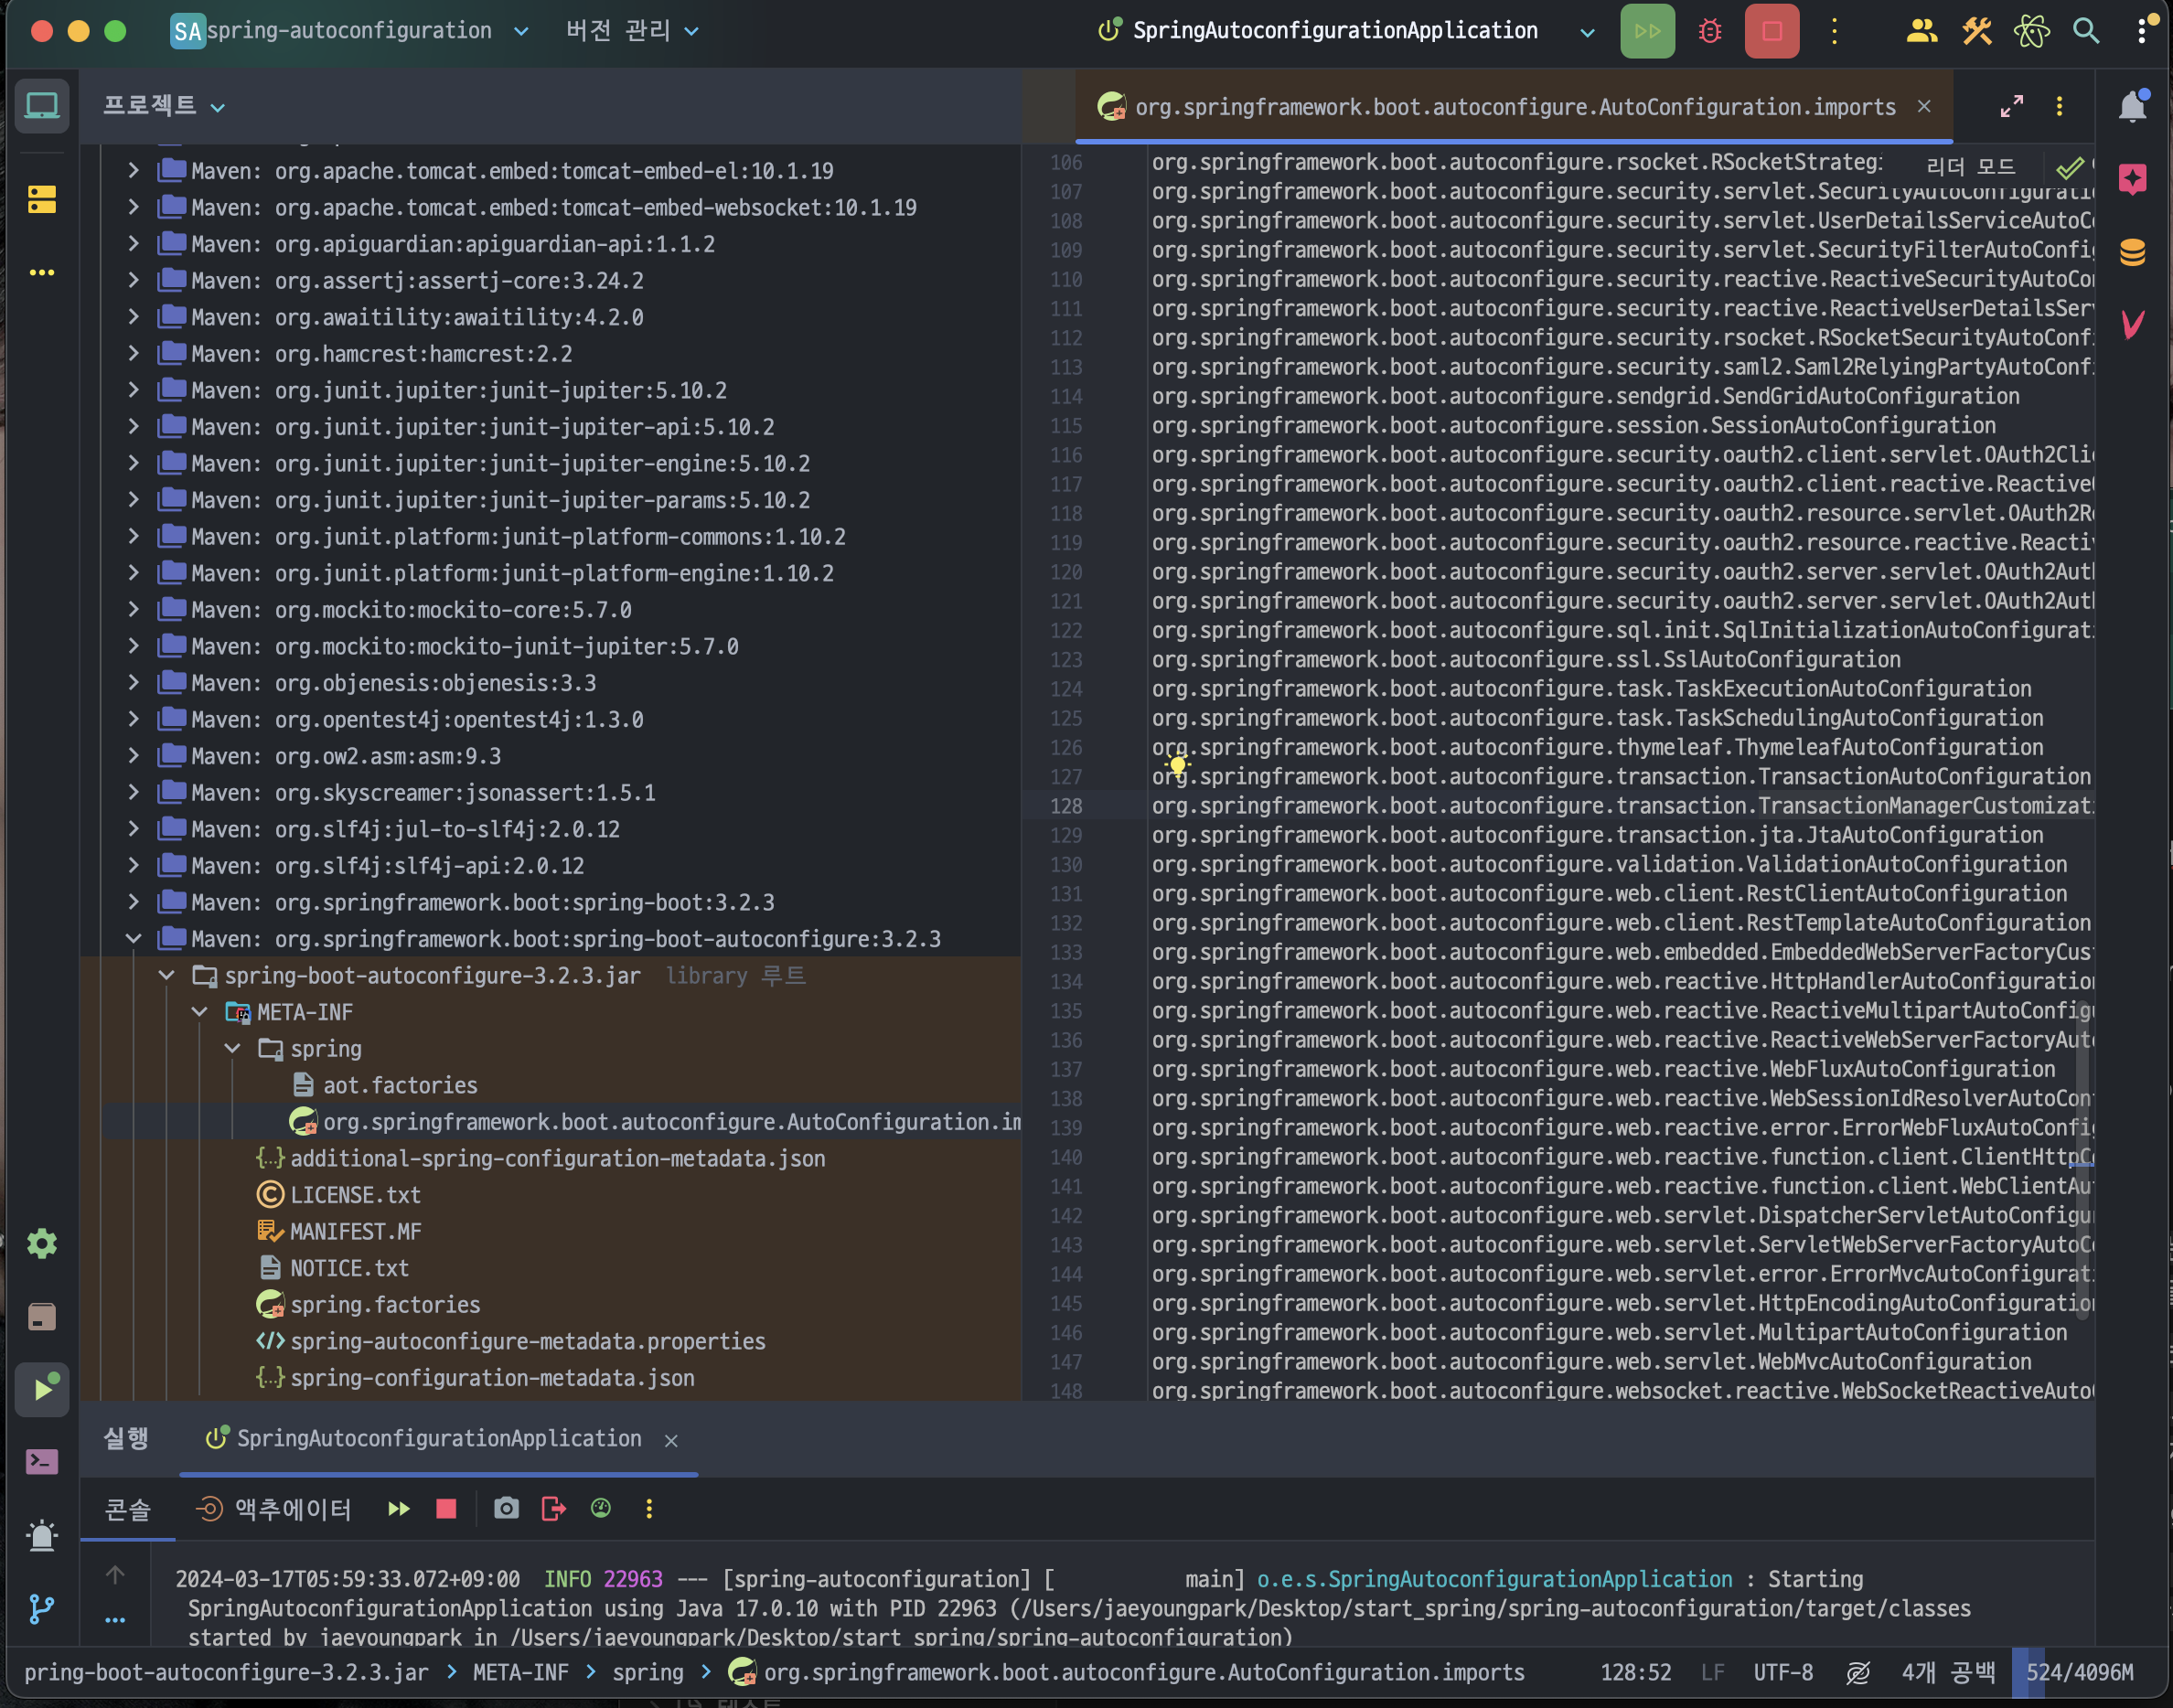Toggle Reader Mode (리더 모드) in editor
Image resolution: width=2173 pixels, height=1708 pixels.
point(1970,166)
